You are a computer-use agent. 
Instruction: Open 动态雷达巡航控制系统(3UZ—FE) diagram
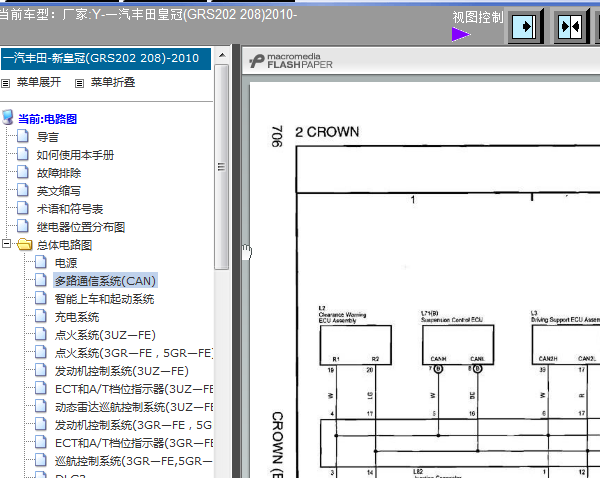pos(134,407)
